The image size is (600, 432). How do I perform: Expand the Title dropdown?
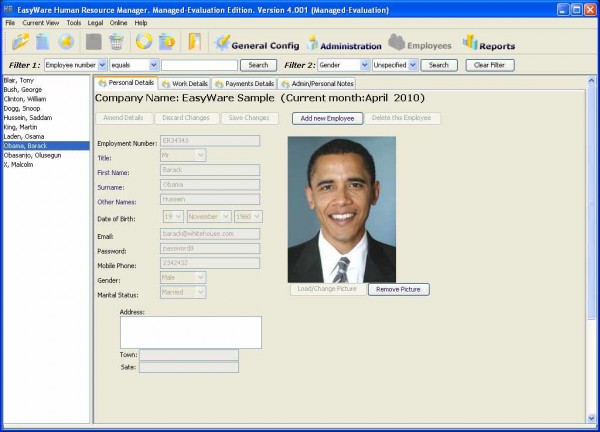[201, 155]
